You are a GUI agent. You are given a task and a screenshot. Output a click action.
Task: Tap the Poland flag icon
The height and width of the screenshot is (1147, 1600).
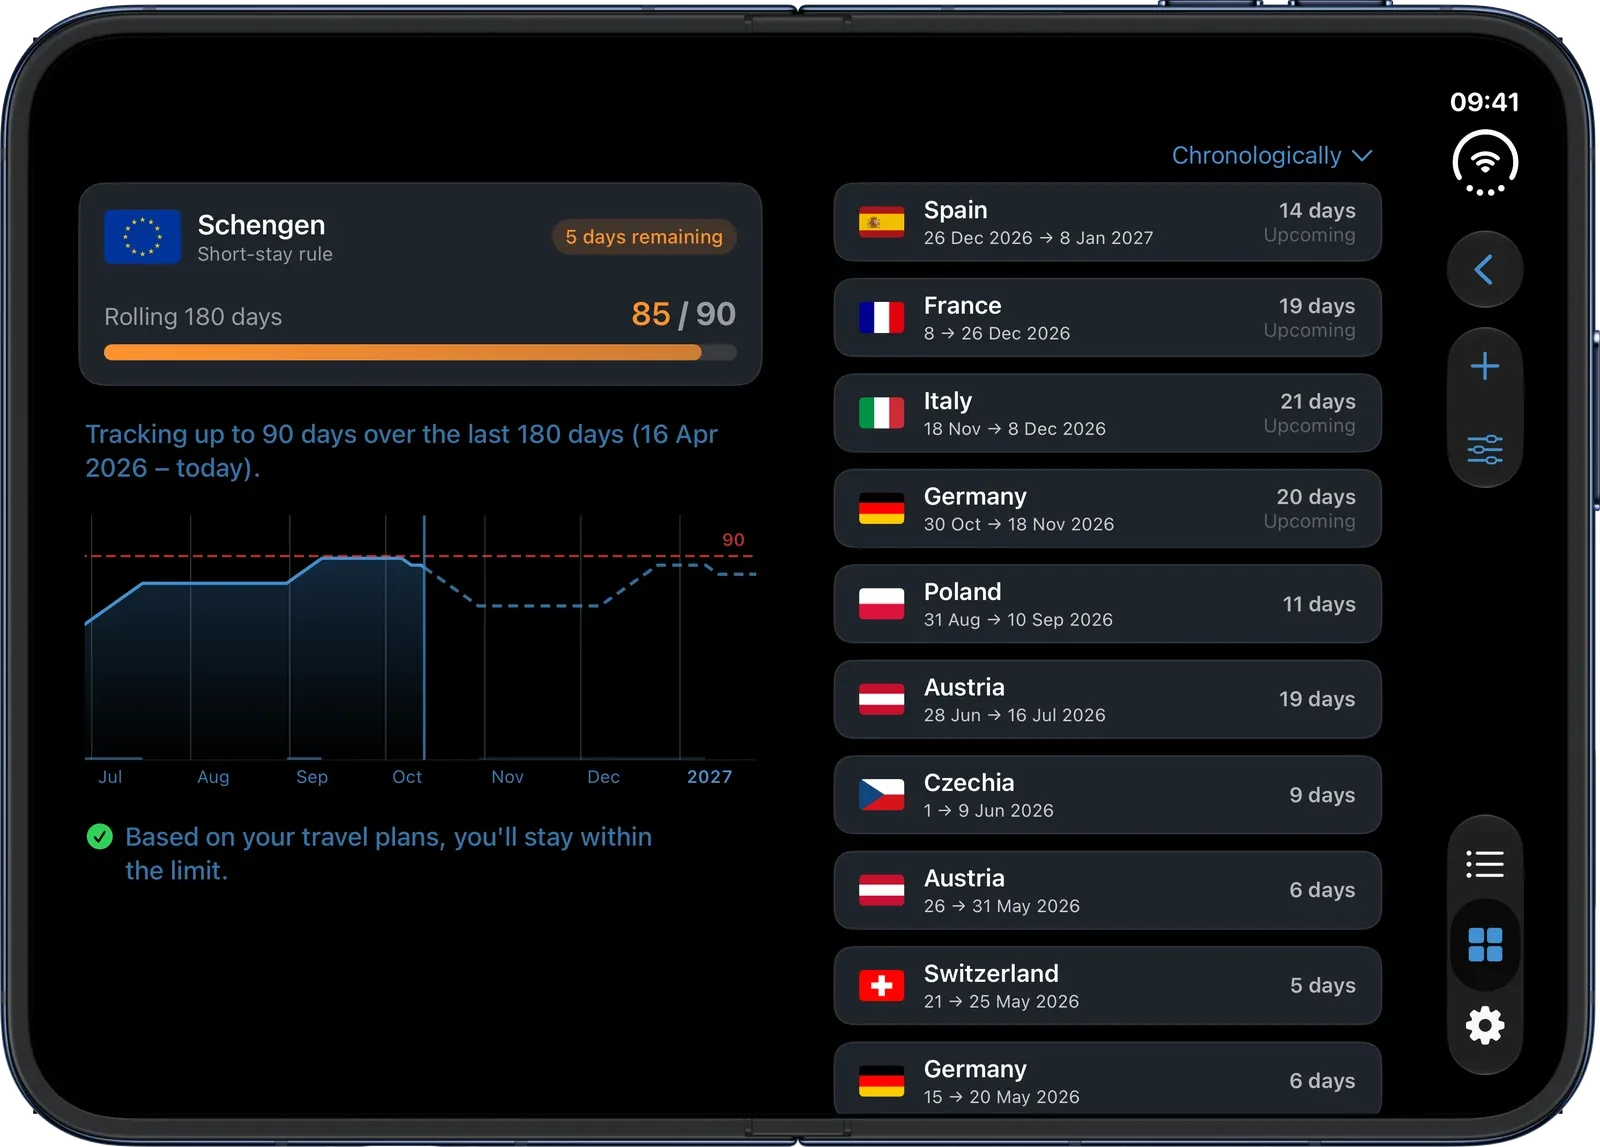[881, 604]
